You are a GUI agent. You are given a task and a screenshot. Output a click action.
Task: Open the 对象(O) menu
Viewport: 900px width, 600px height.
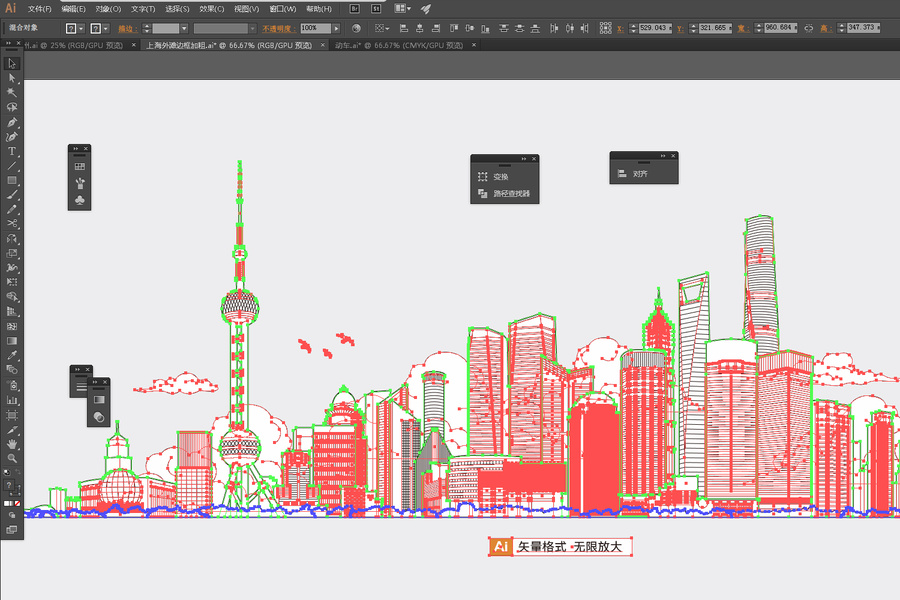(108, 9)
